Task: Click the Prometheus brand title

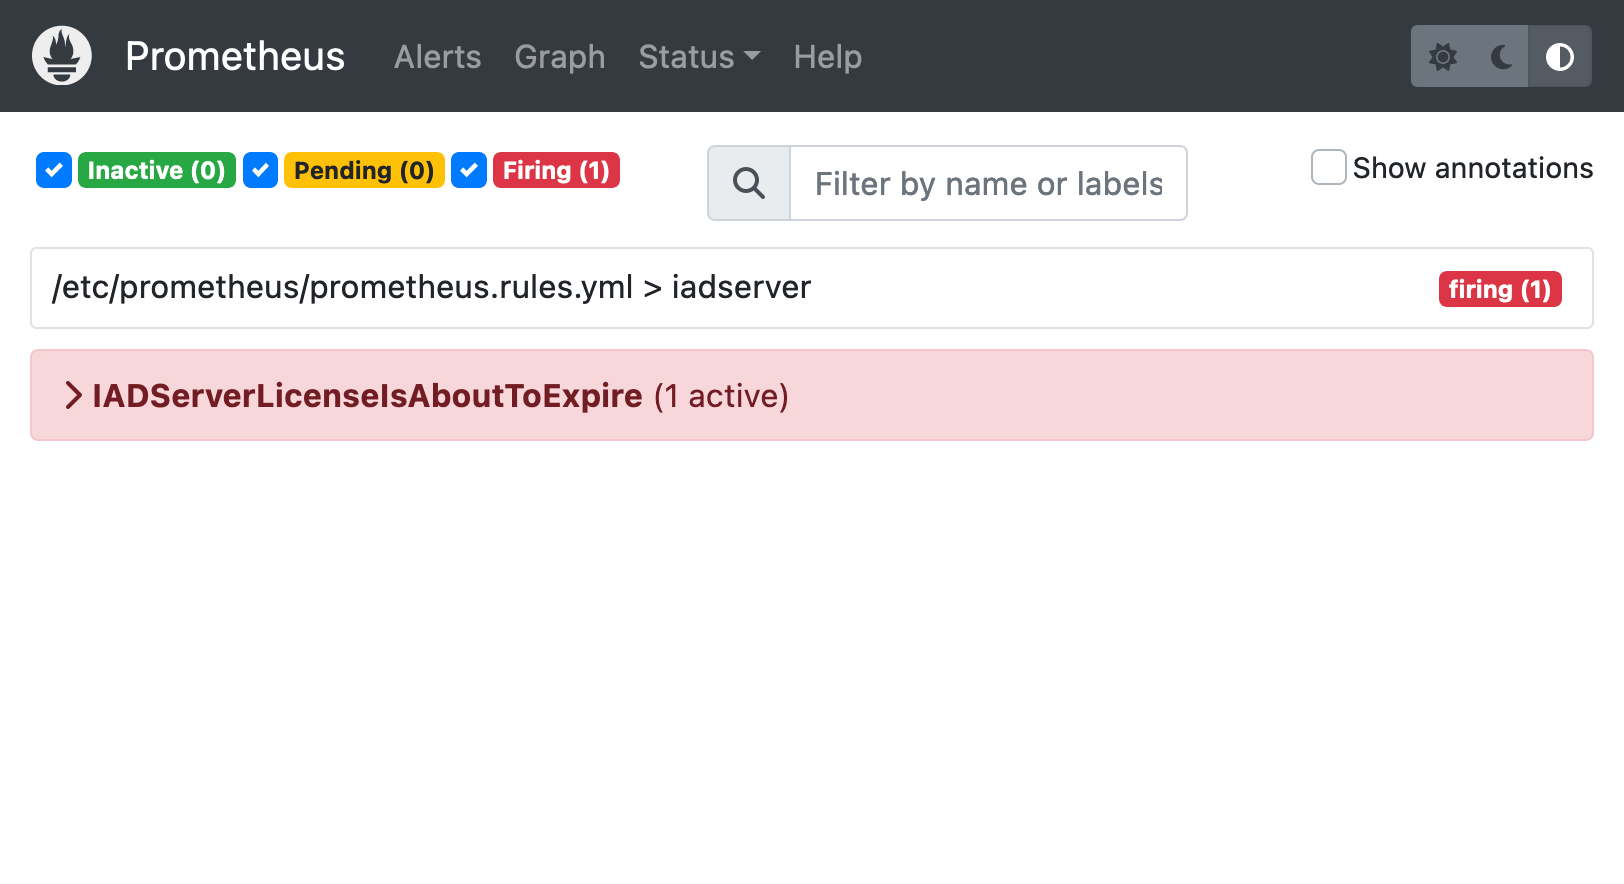Action: (x=235, y=57)
